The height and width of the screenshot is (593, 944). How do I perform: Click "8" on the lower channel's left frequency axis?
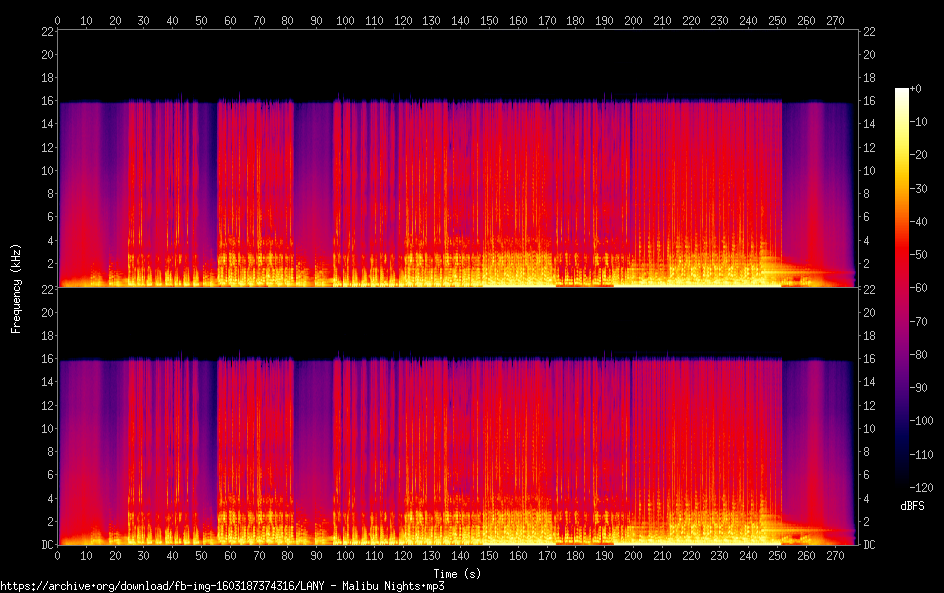tap(50, 452)
